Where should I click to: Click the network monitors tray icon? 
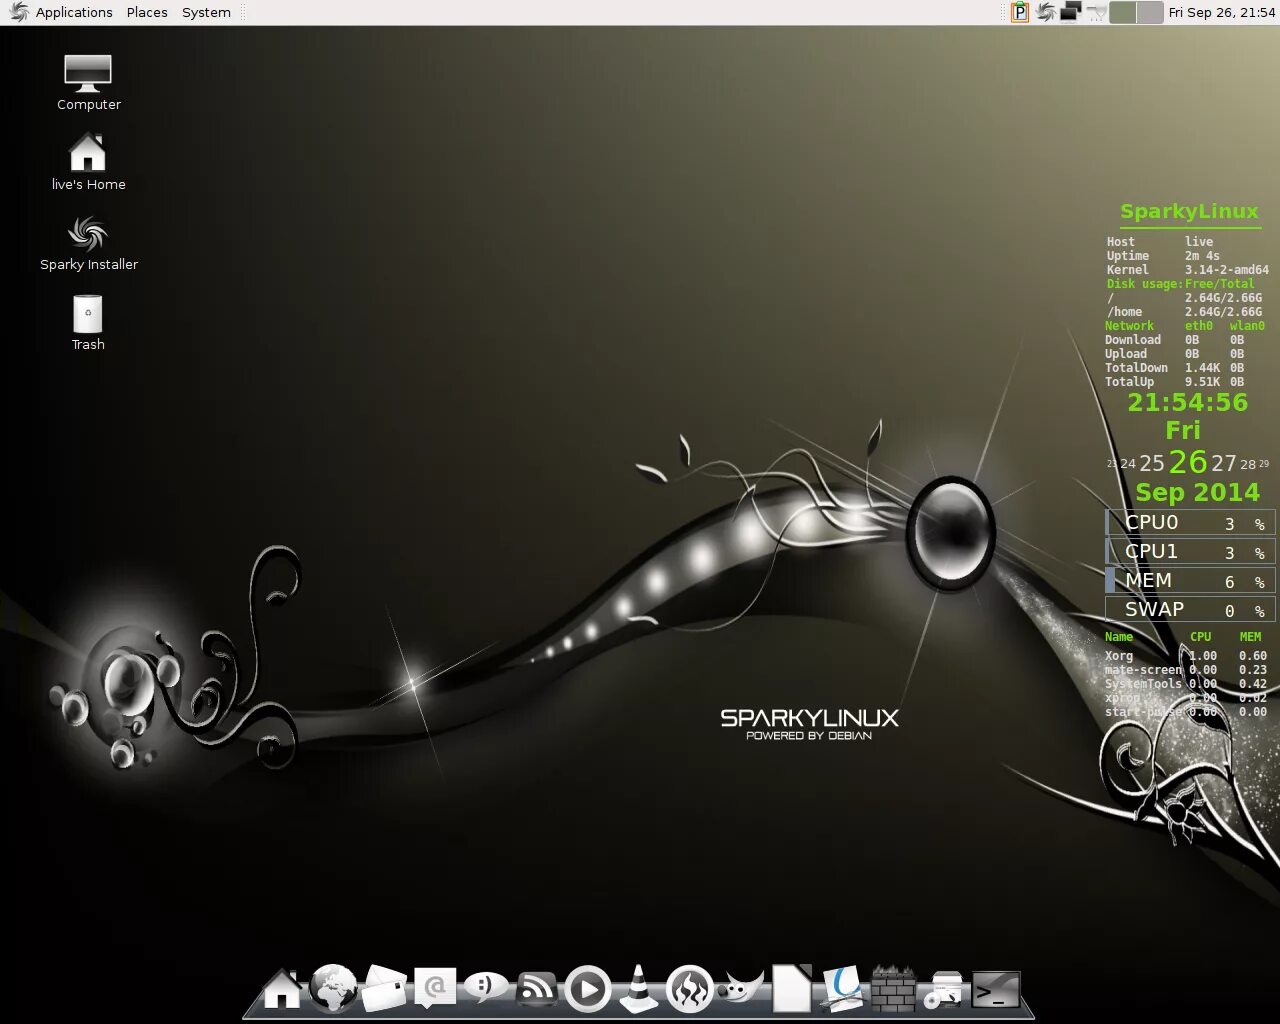[x=1071, y=12]
